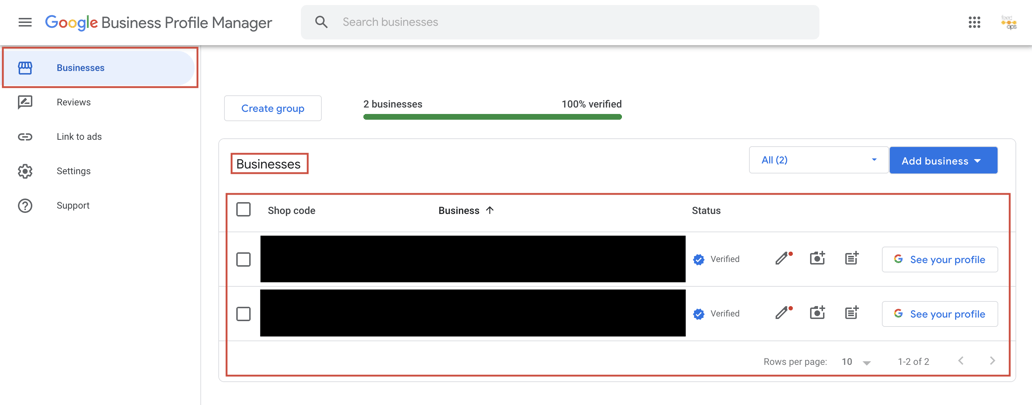Viewport: 1032px width, 405px height.
Task: Click the 2 businesses count text
Action: point(393,104)
